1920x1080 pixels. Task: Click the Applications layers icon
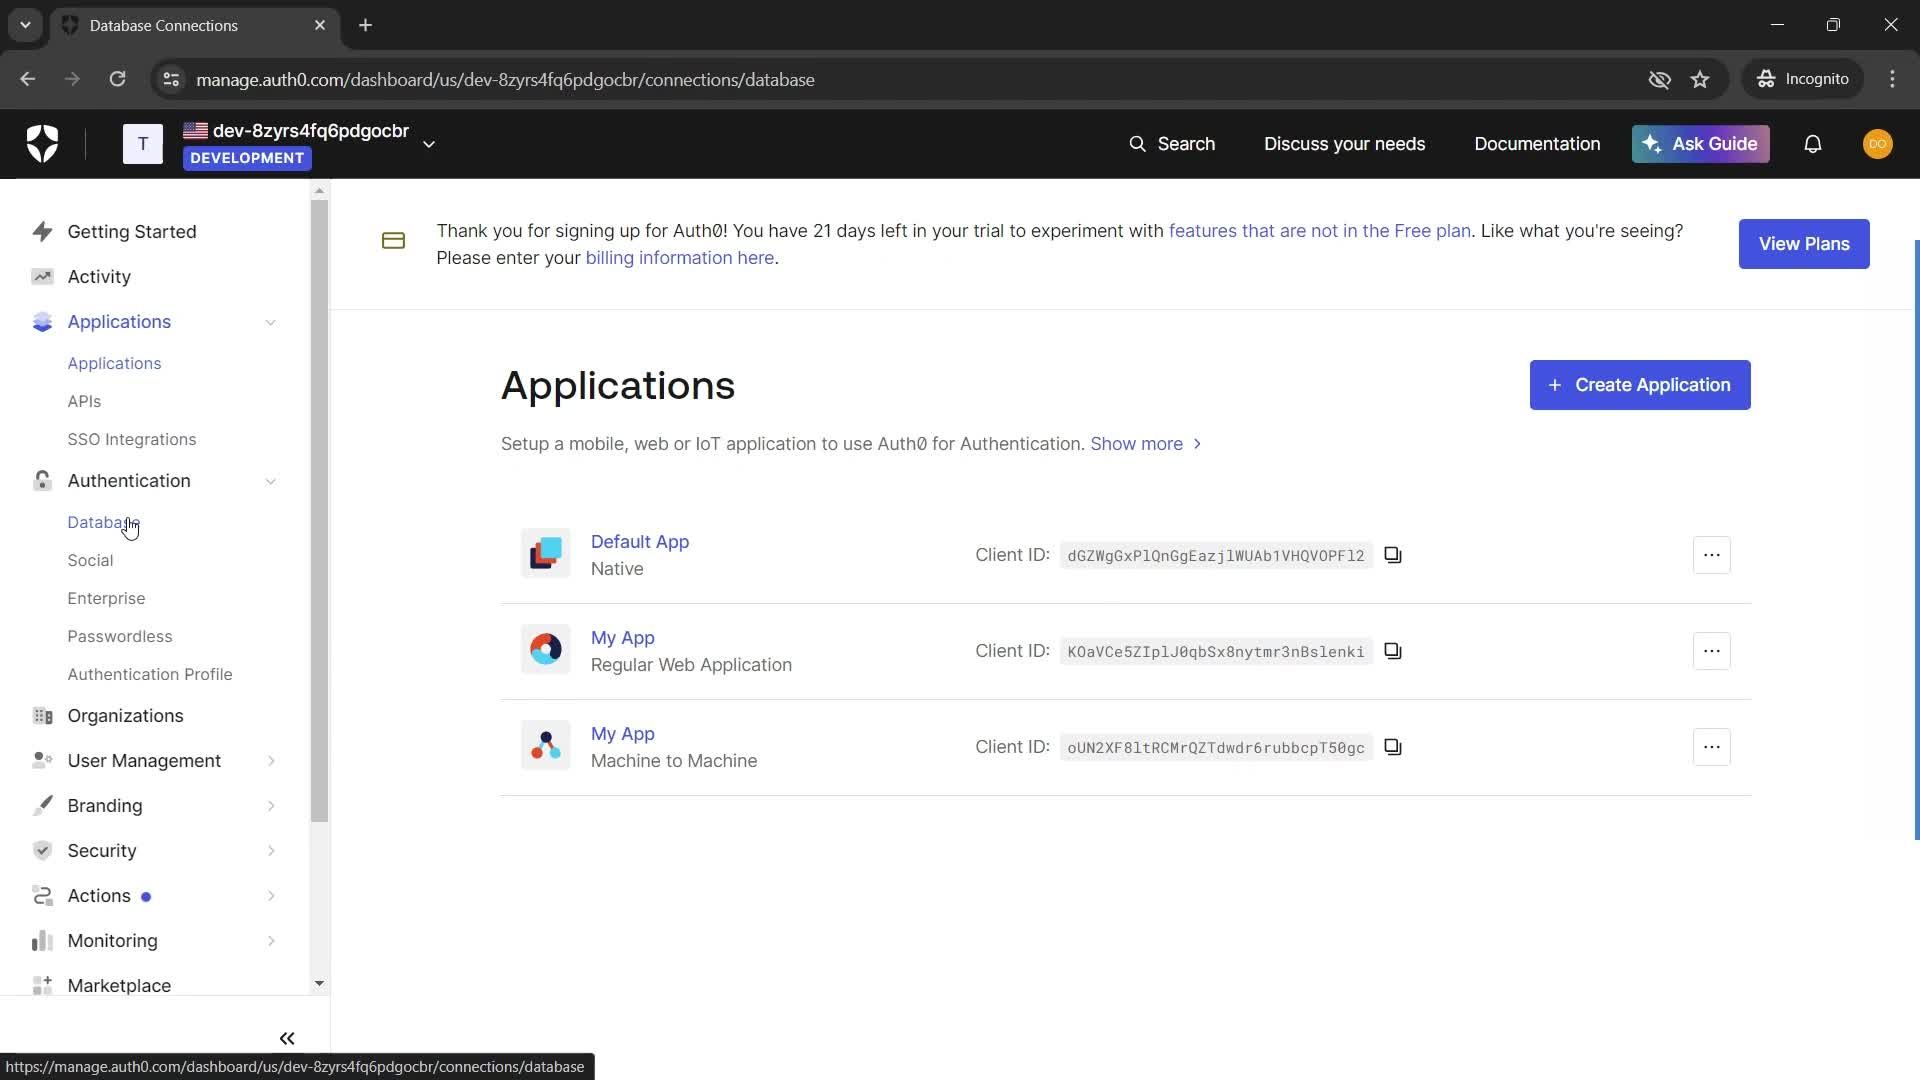[42, 322]
